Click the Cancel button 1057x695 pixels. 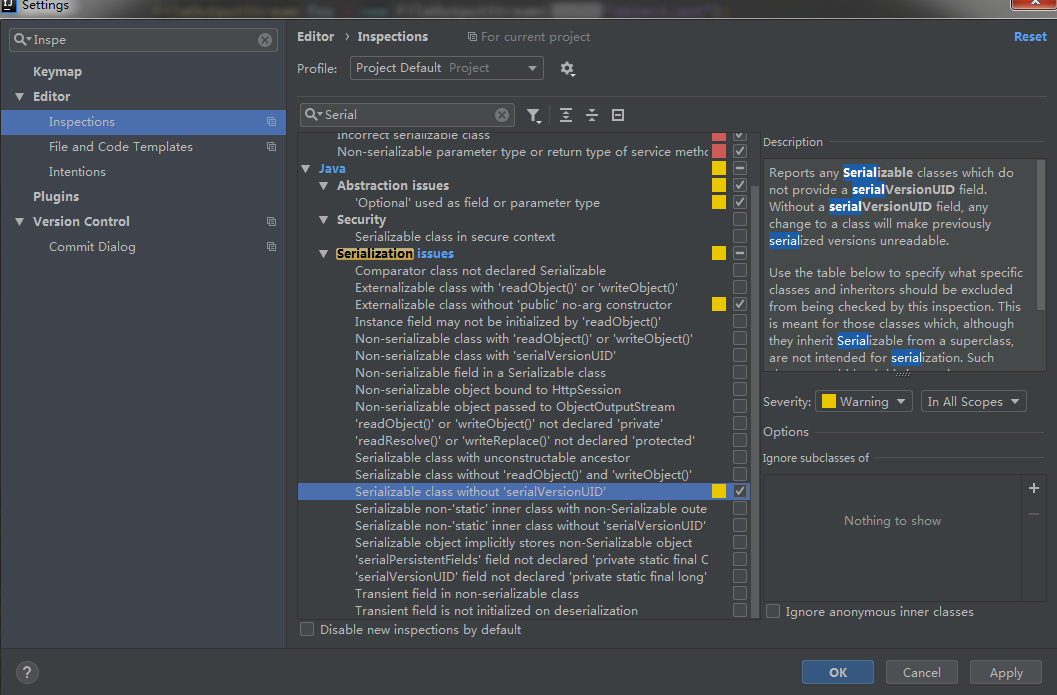(922, 672)
